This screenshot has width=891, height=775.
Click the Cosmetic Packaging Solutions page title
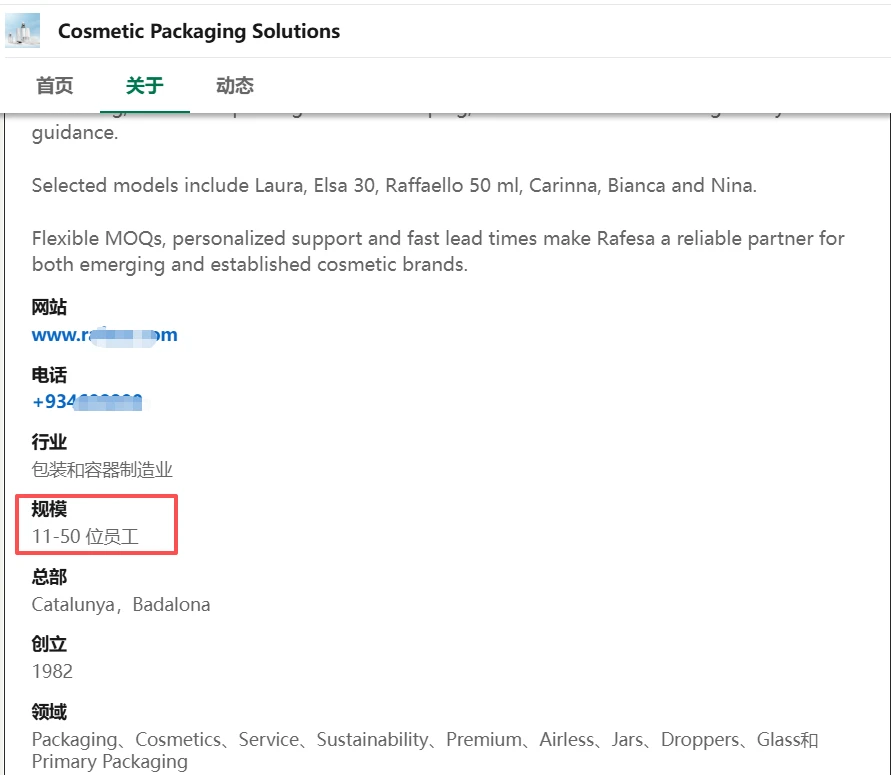(x=199, y=31)
